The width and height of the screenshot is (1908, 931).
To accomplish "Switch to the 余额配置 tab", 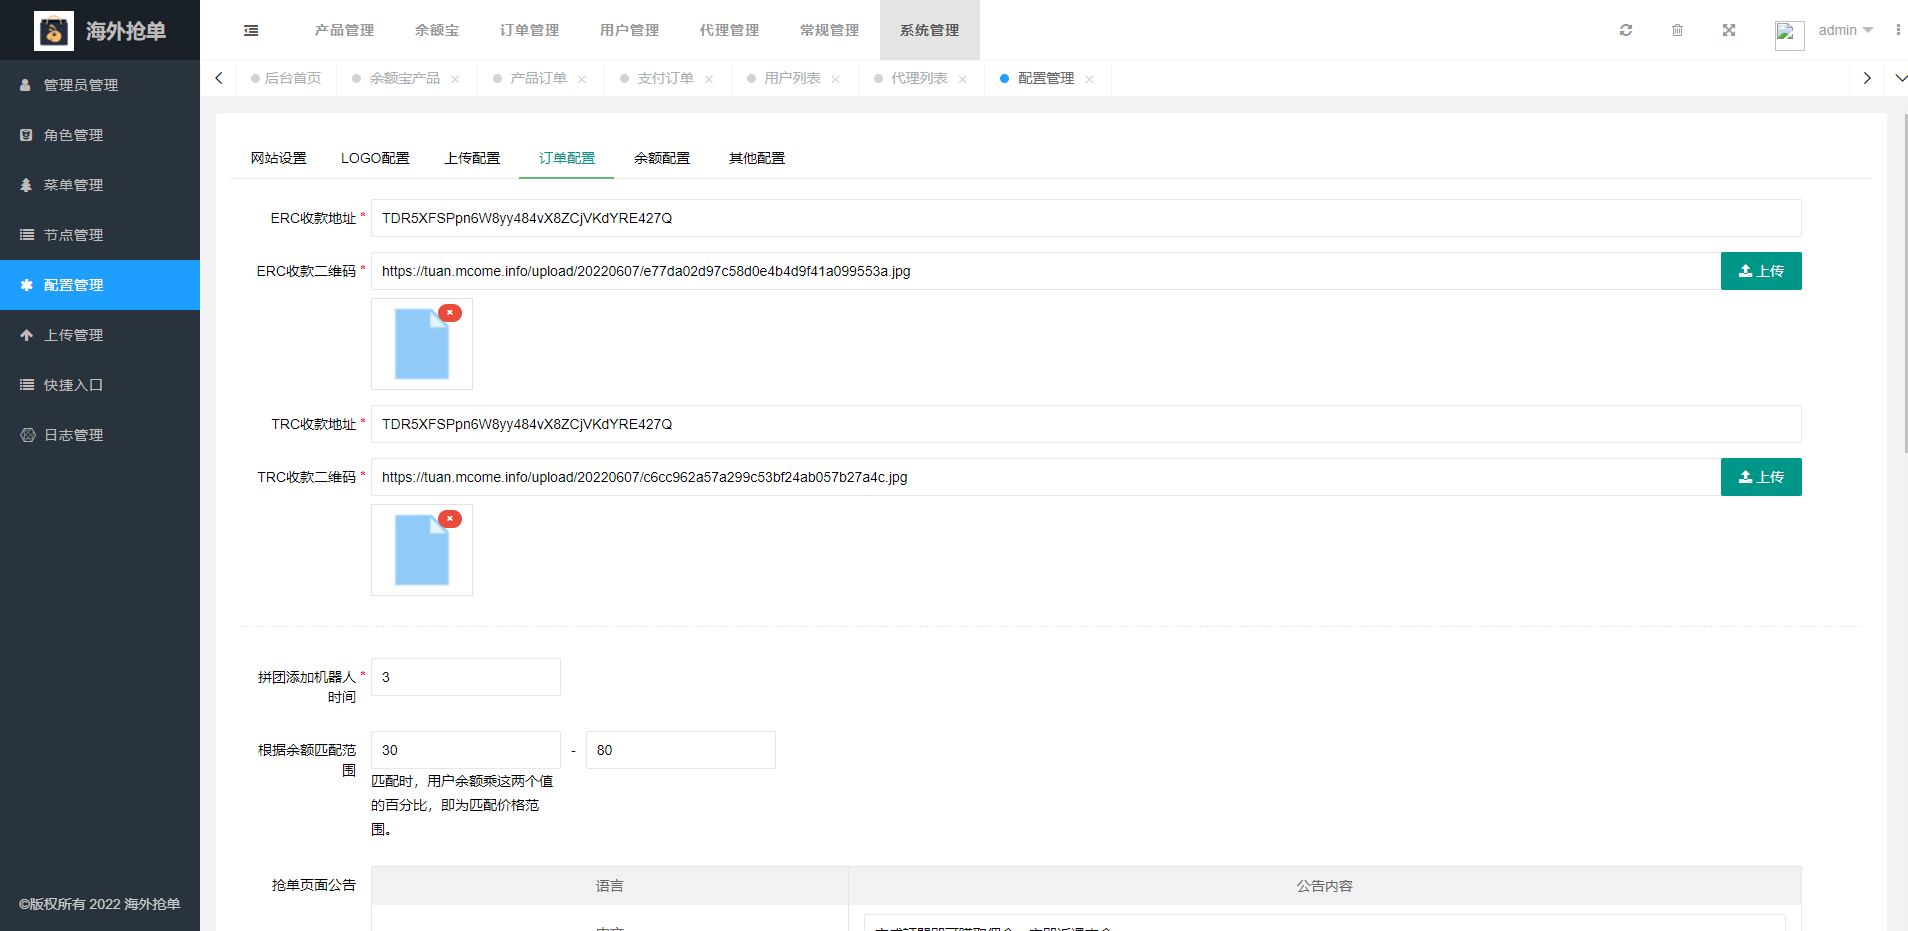I will pyautogui.click(x=661, y=157).
